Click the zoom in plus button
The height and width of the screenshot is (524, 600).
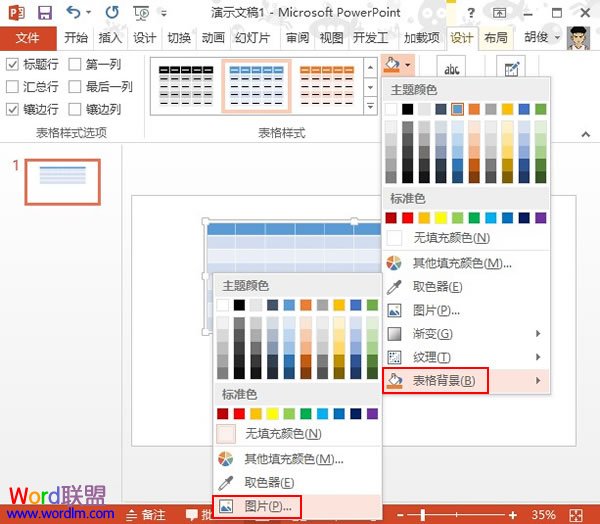click(x=513, y=515)
